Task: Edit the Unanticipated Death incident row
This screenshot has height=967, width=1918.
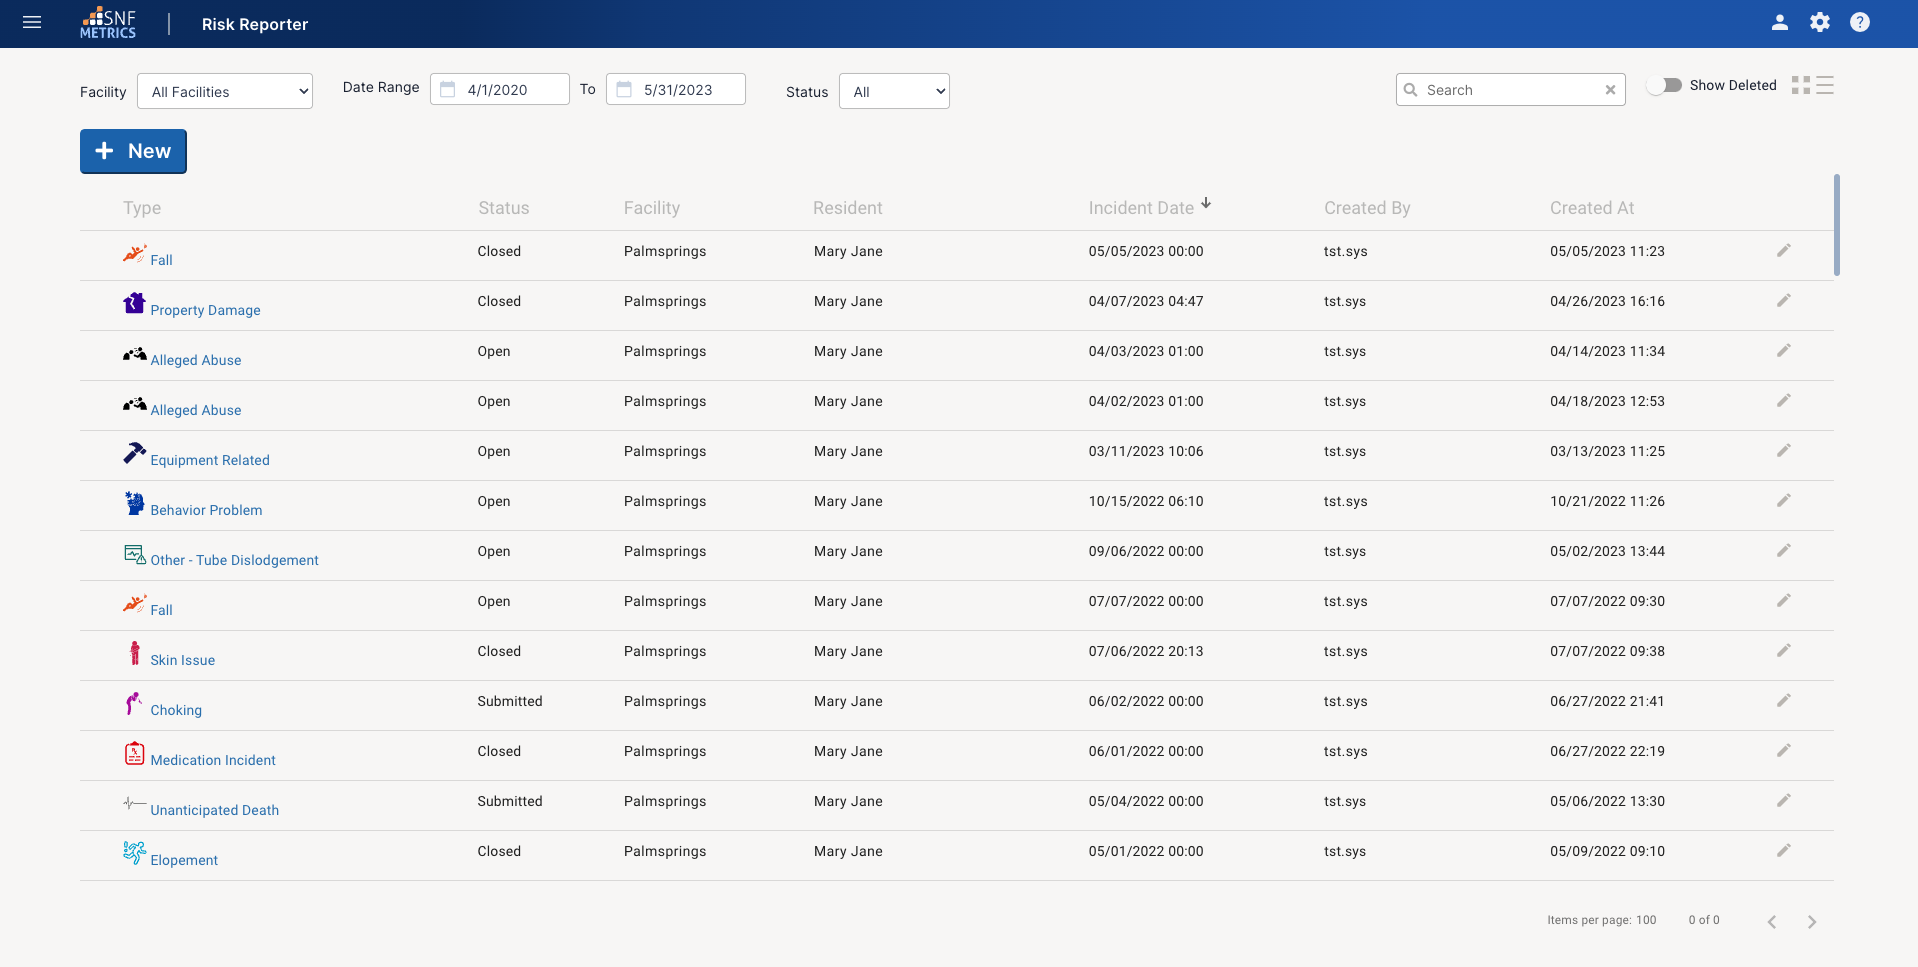Action: tap(1783, 801)
